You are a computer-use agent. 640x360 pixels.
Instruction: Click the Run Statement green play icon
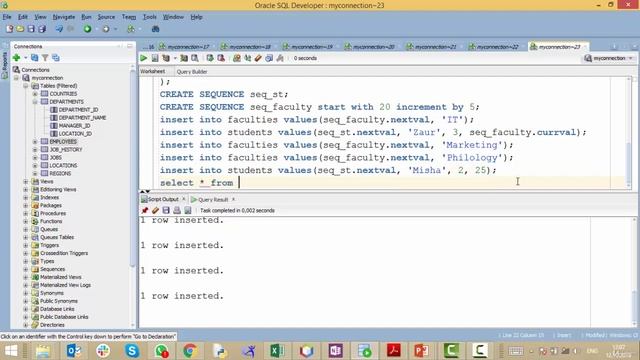pyautogui.click(x=144, y=58)
